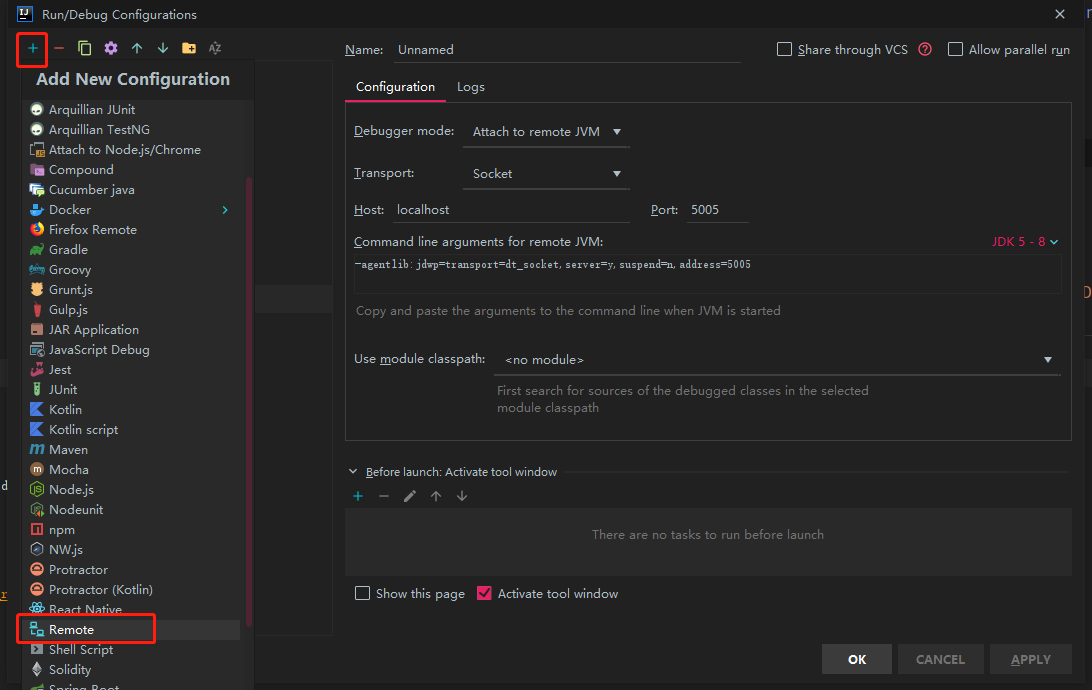Screen dimensions: 1092x690
Task: Open the Edit Templates gear icon
Action: pyautogui.click(x=111, y=48)
